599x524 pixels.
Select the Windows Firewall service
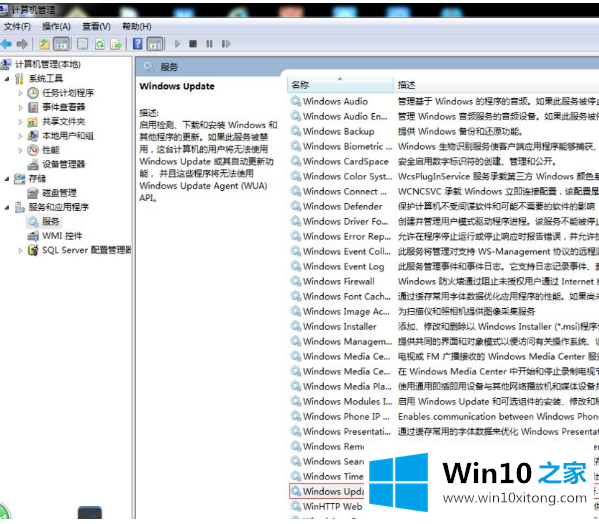[338, 281]
